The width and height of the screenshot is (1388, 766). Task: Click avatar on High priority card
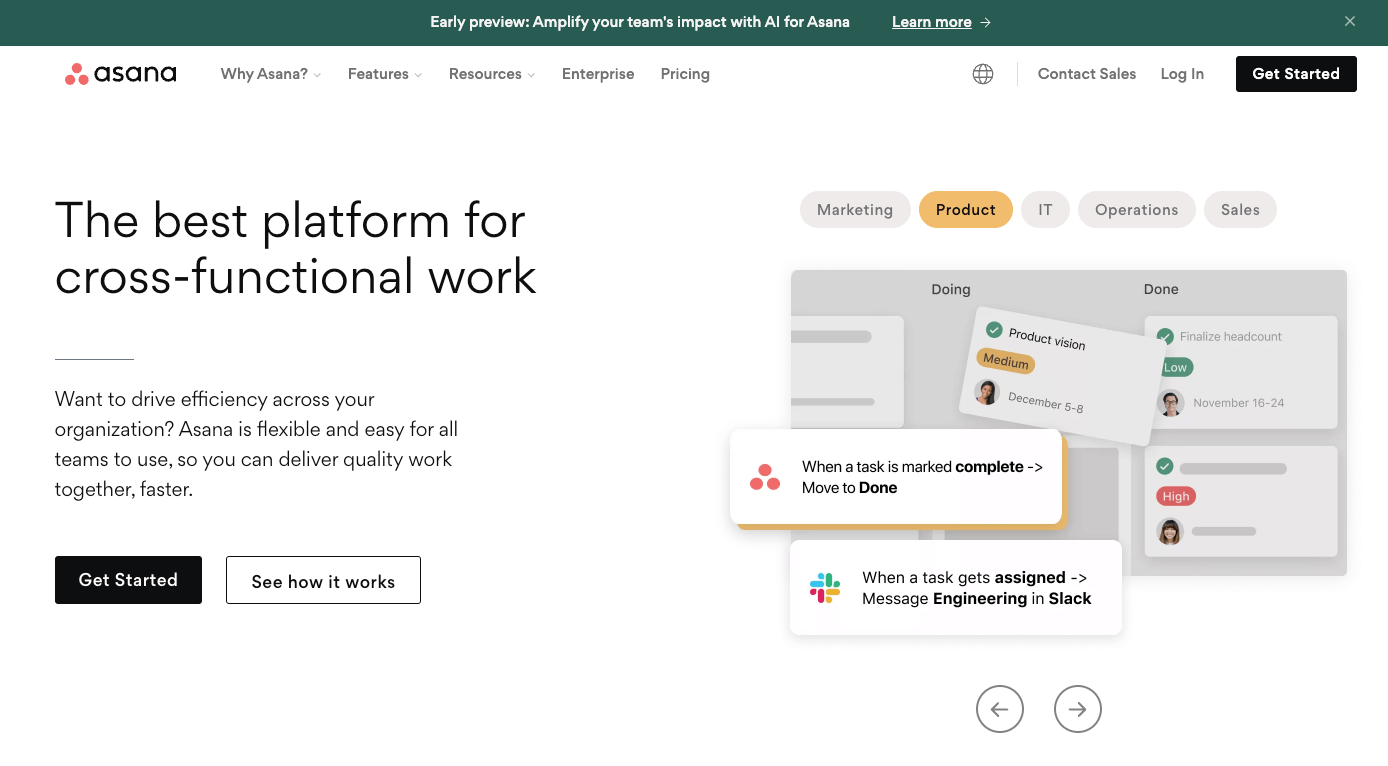coord(1171,531)
